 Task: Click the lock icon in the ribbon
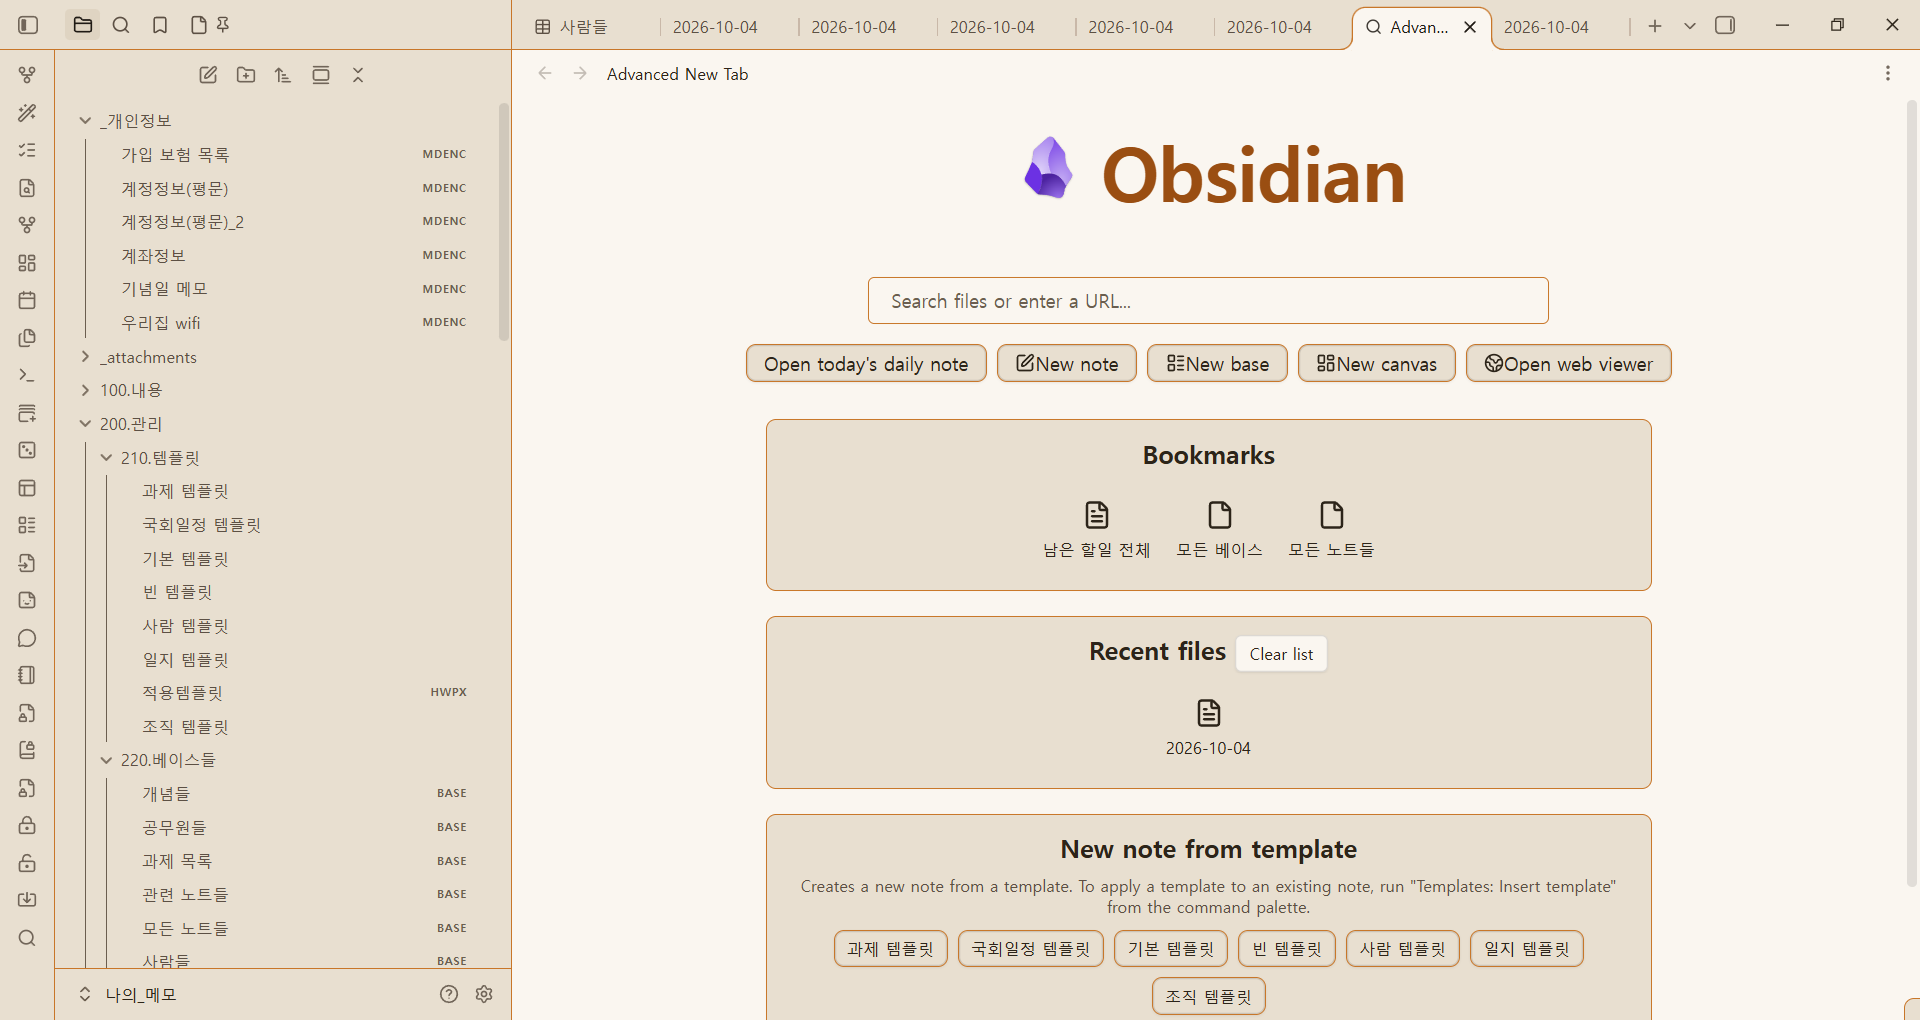(27, 825)
